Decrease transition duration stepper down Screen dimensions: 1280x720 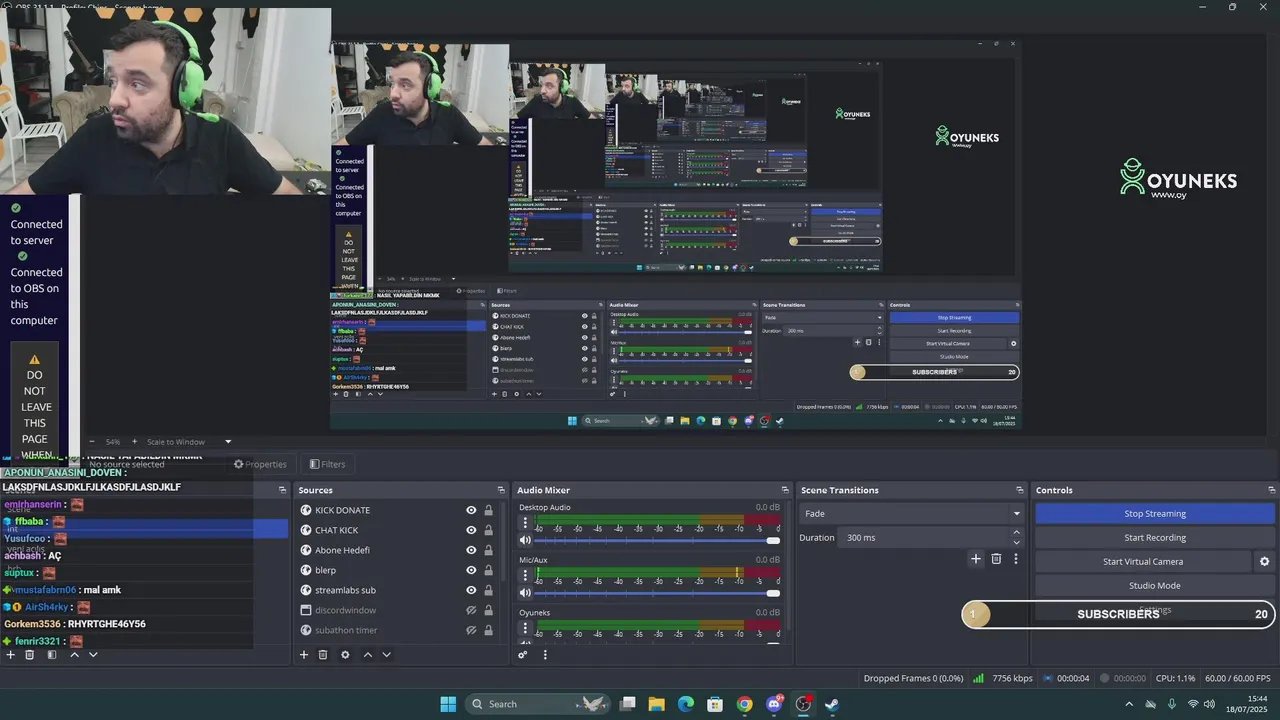pyautogui.click(x=1017, y=542)
